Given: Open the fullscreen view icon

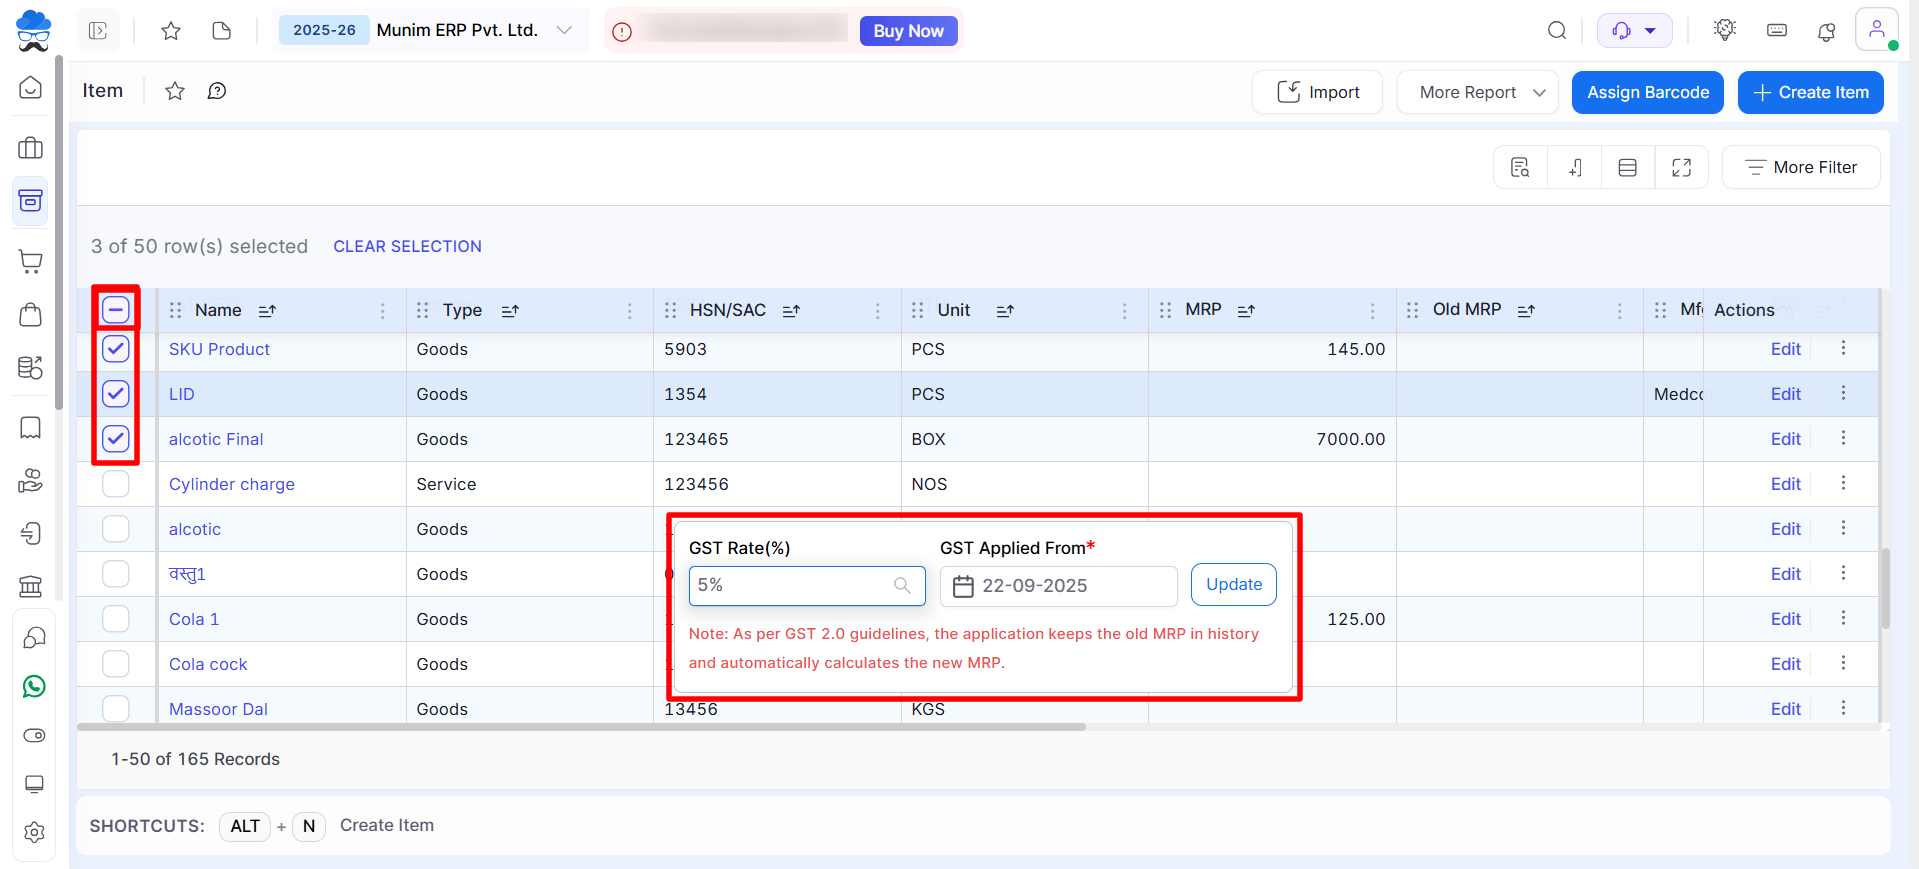Looking at the screenshot, I should click(1681, 168).
